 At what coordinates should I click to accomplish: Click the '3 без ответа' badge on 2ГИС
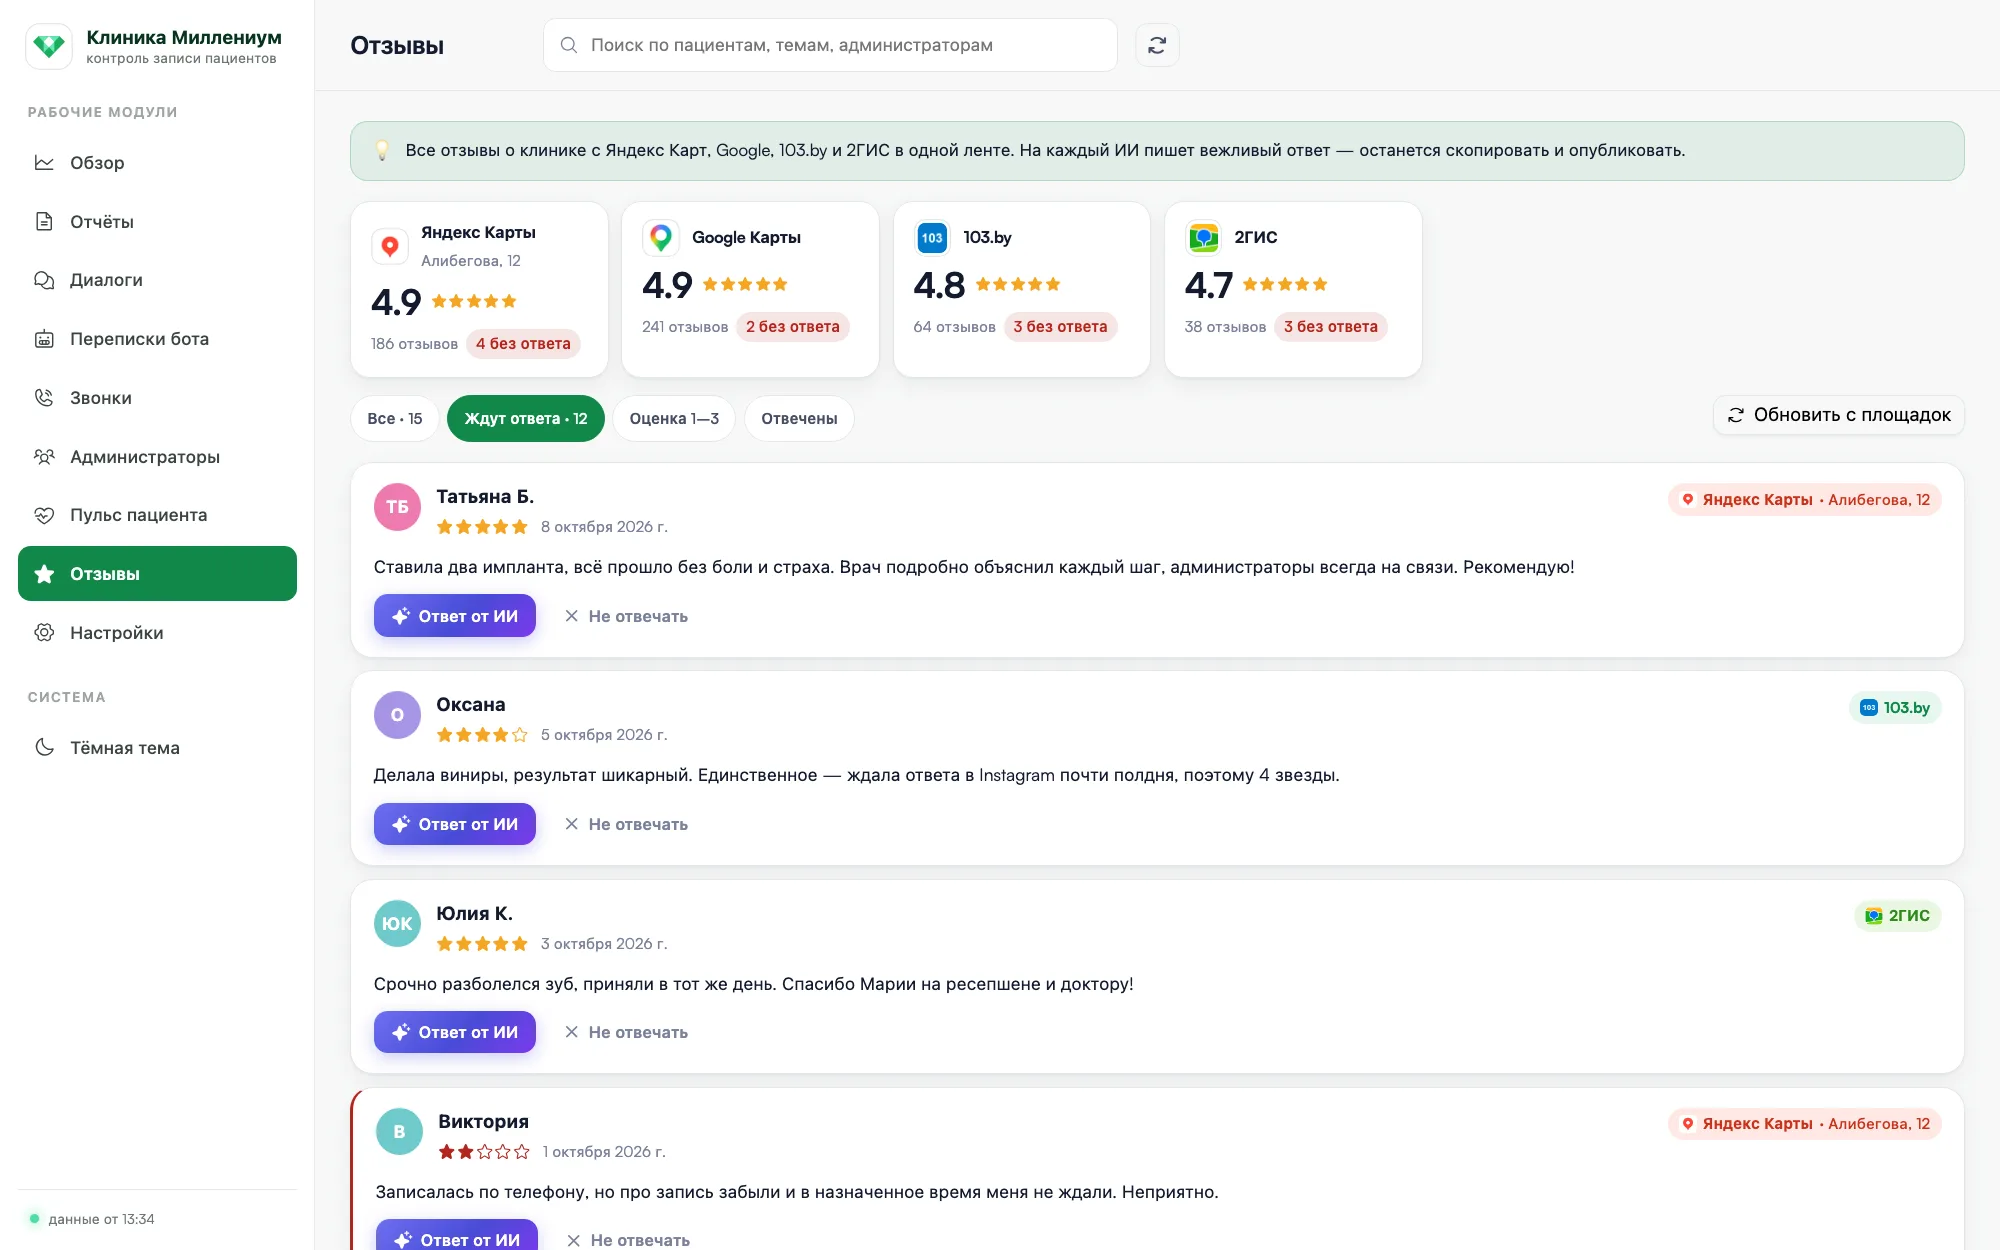point(1331,327)
